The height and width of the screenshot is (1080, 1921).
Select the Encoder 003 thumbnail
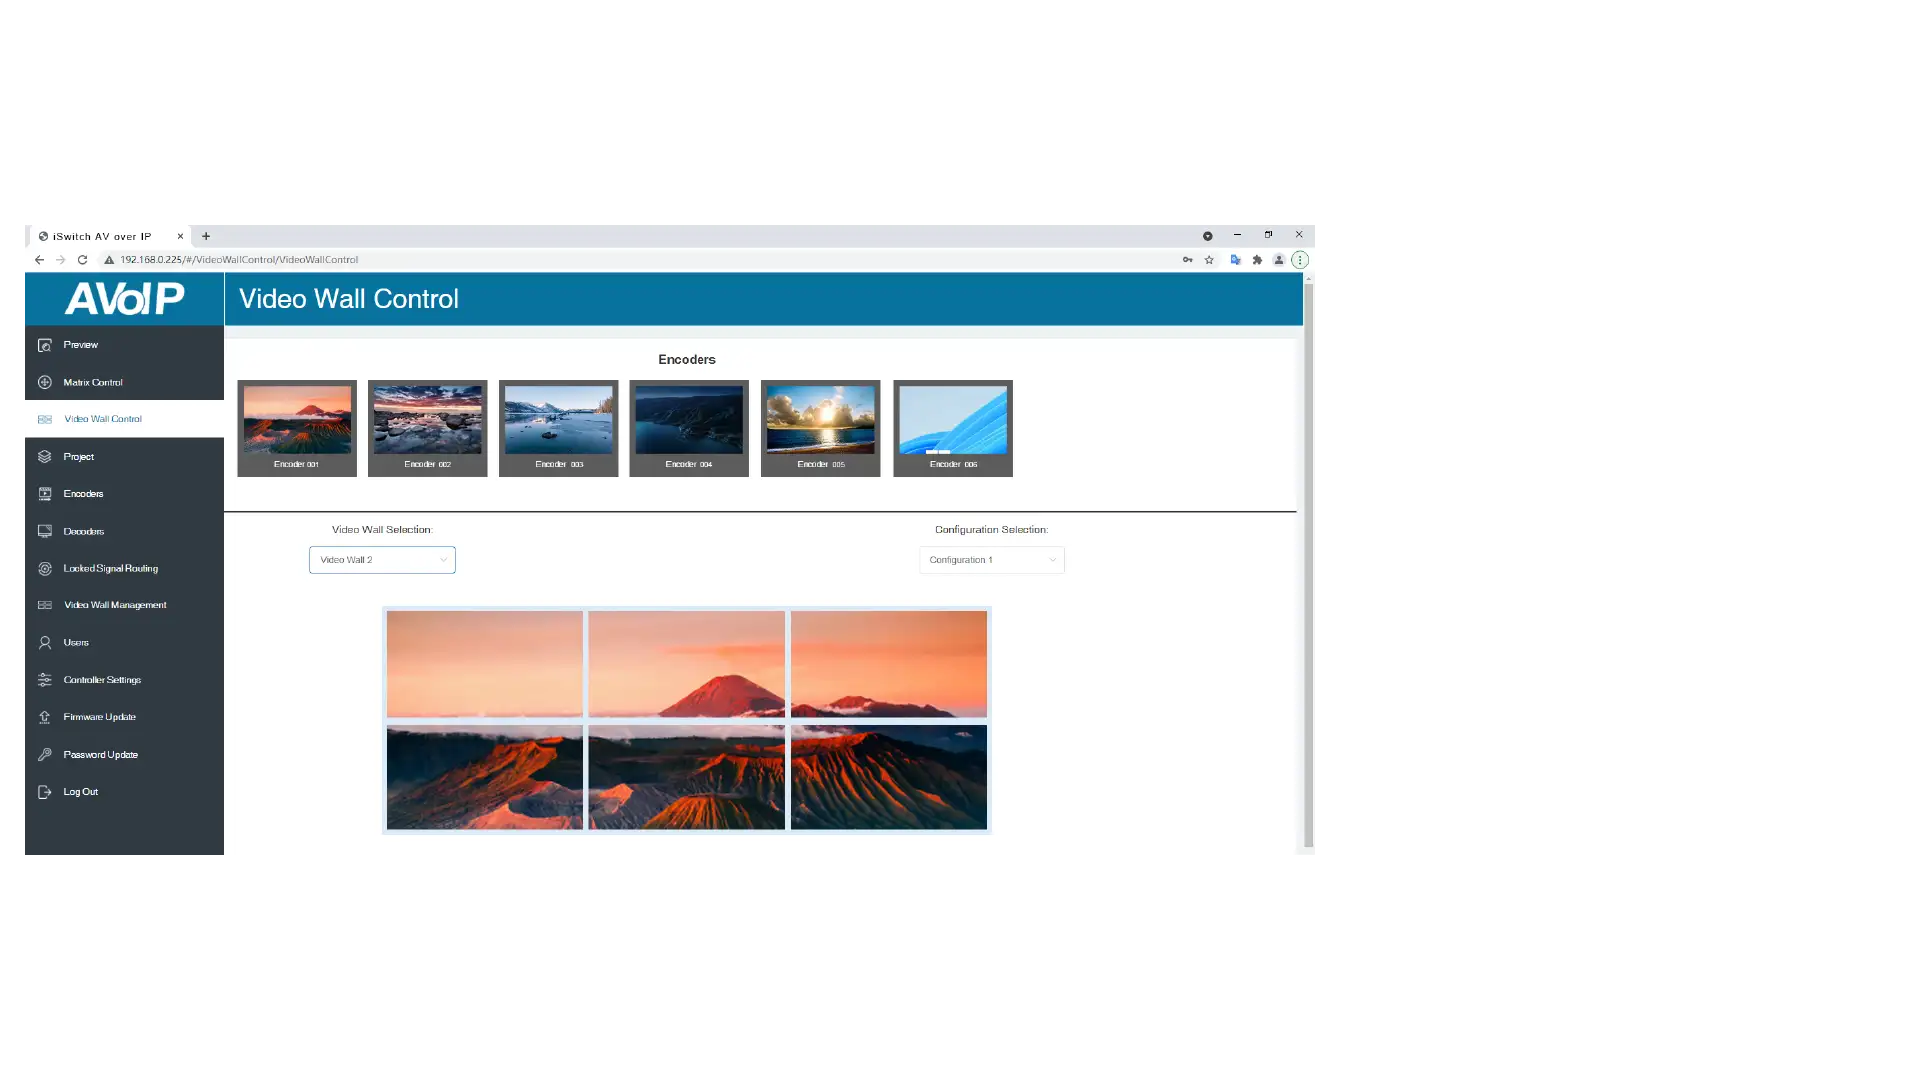(558, 428)
